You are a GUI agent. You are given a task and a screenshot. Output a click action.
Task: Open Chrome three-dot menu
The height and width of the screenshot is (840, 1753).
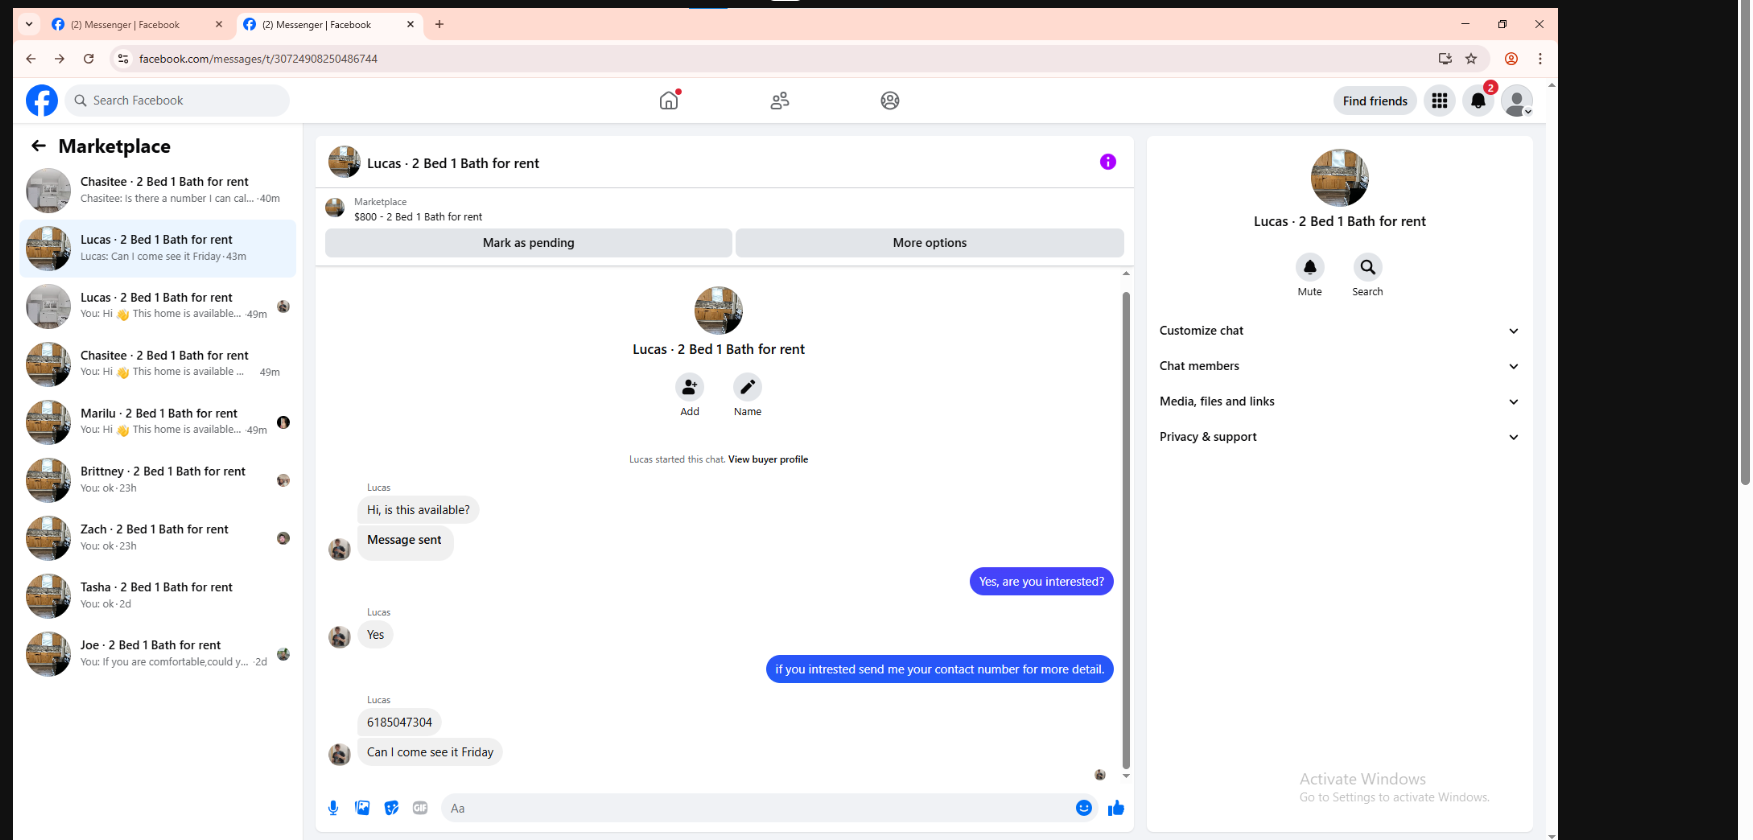(x=1540, y=59)
